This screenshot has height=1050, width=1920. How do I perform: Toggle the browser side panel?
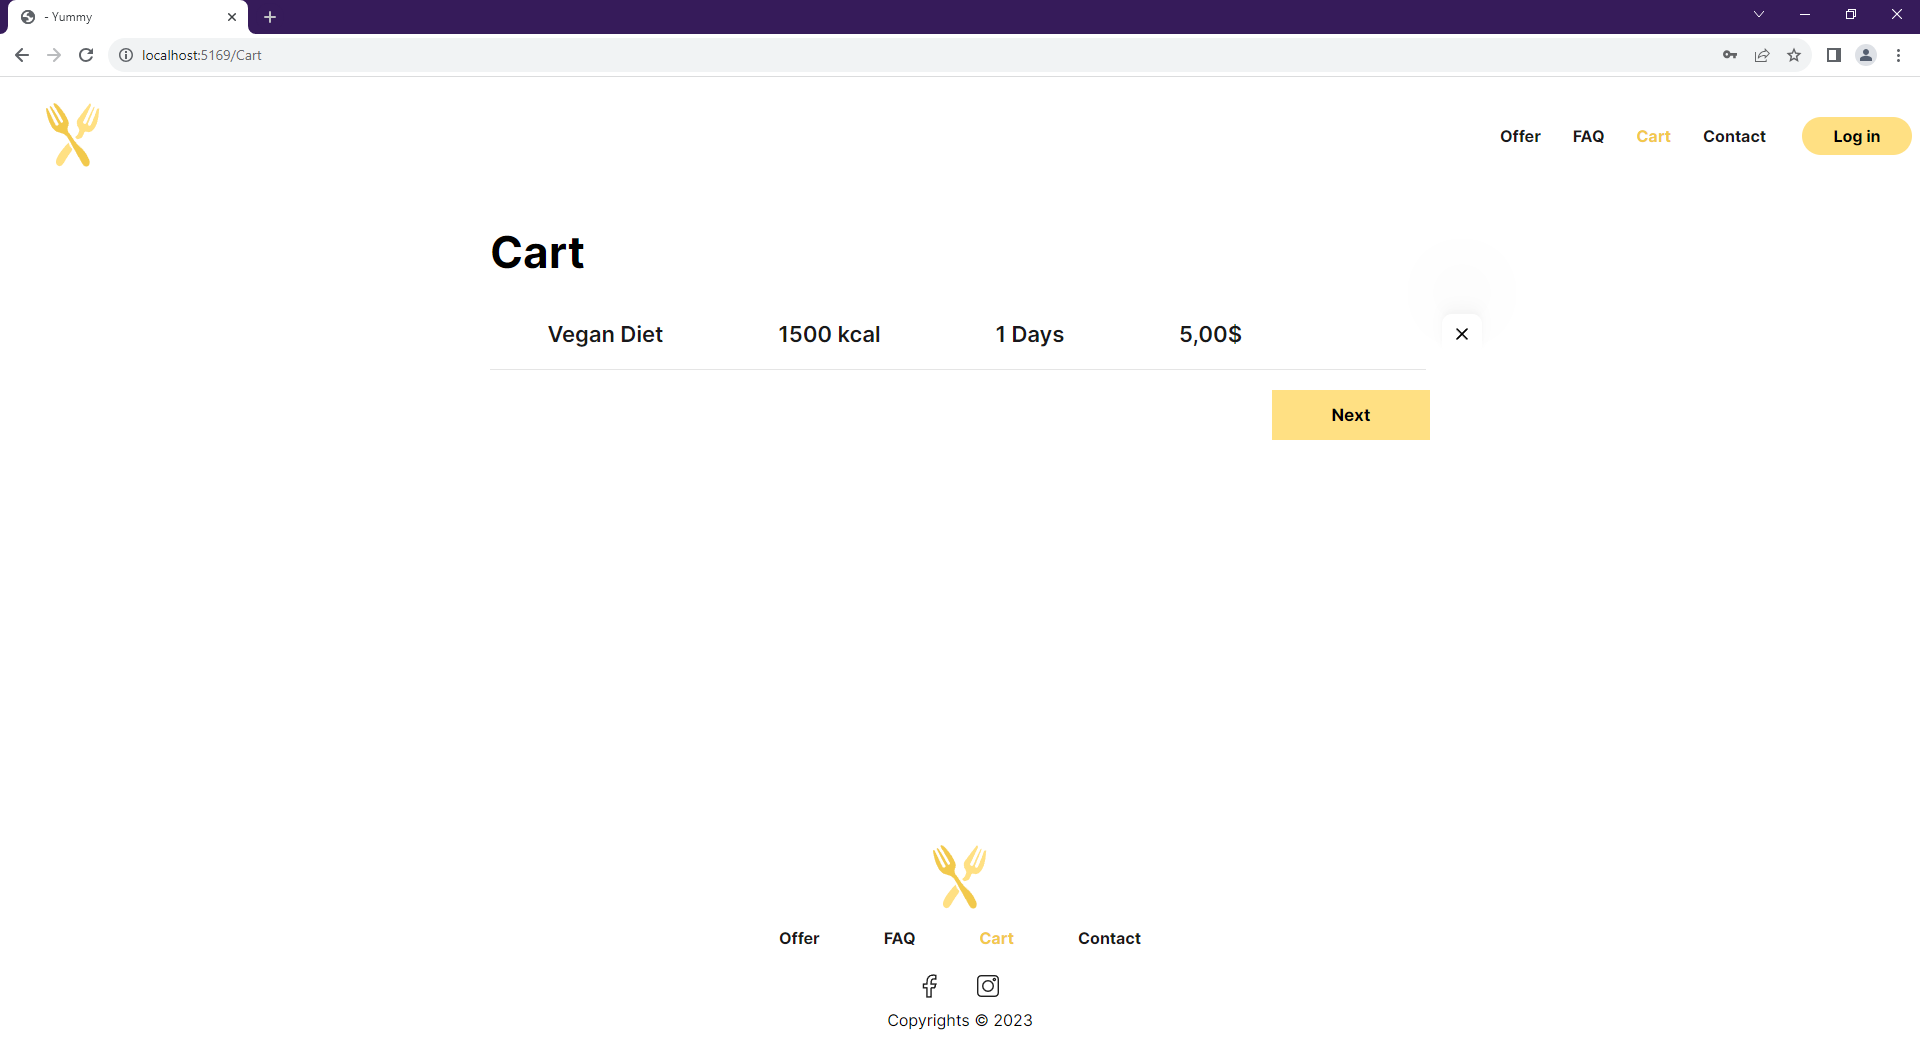tap(1834, 55)
